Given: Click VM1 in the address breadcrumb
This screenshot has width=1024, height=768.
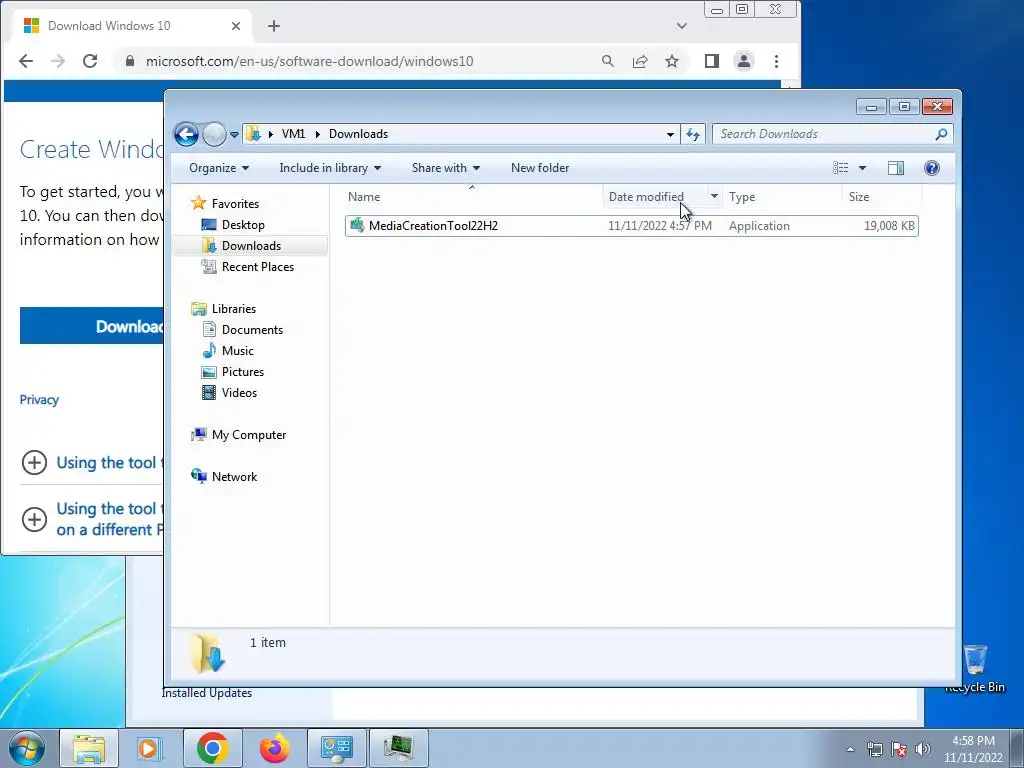Looking at the screenshot, I should pyautogui.click(x=293, y=134).
